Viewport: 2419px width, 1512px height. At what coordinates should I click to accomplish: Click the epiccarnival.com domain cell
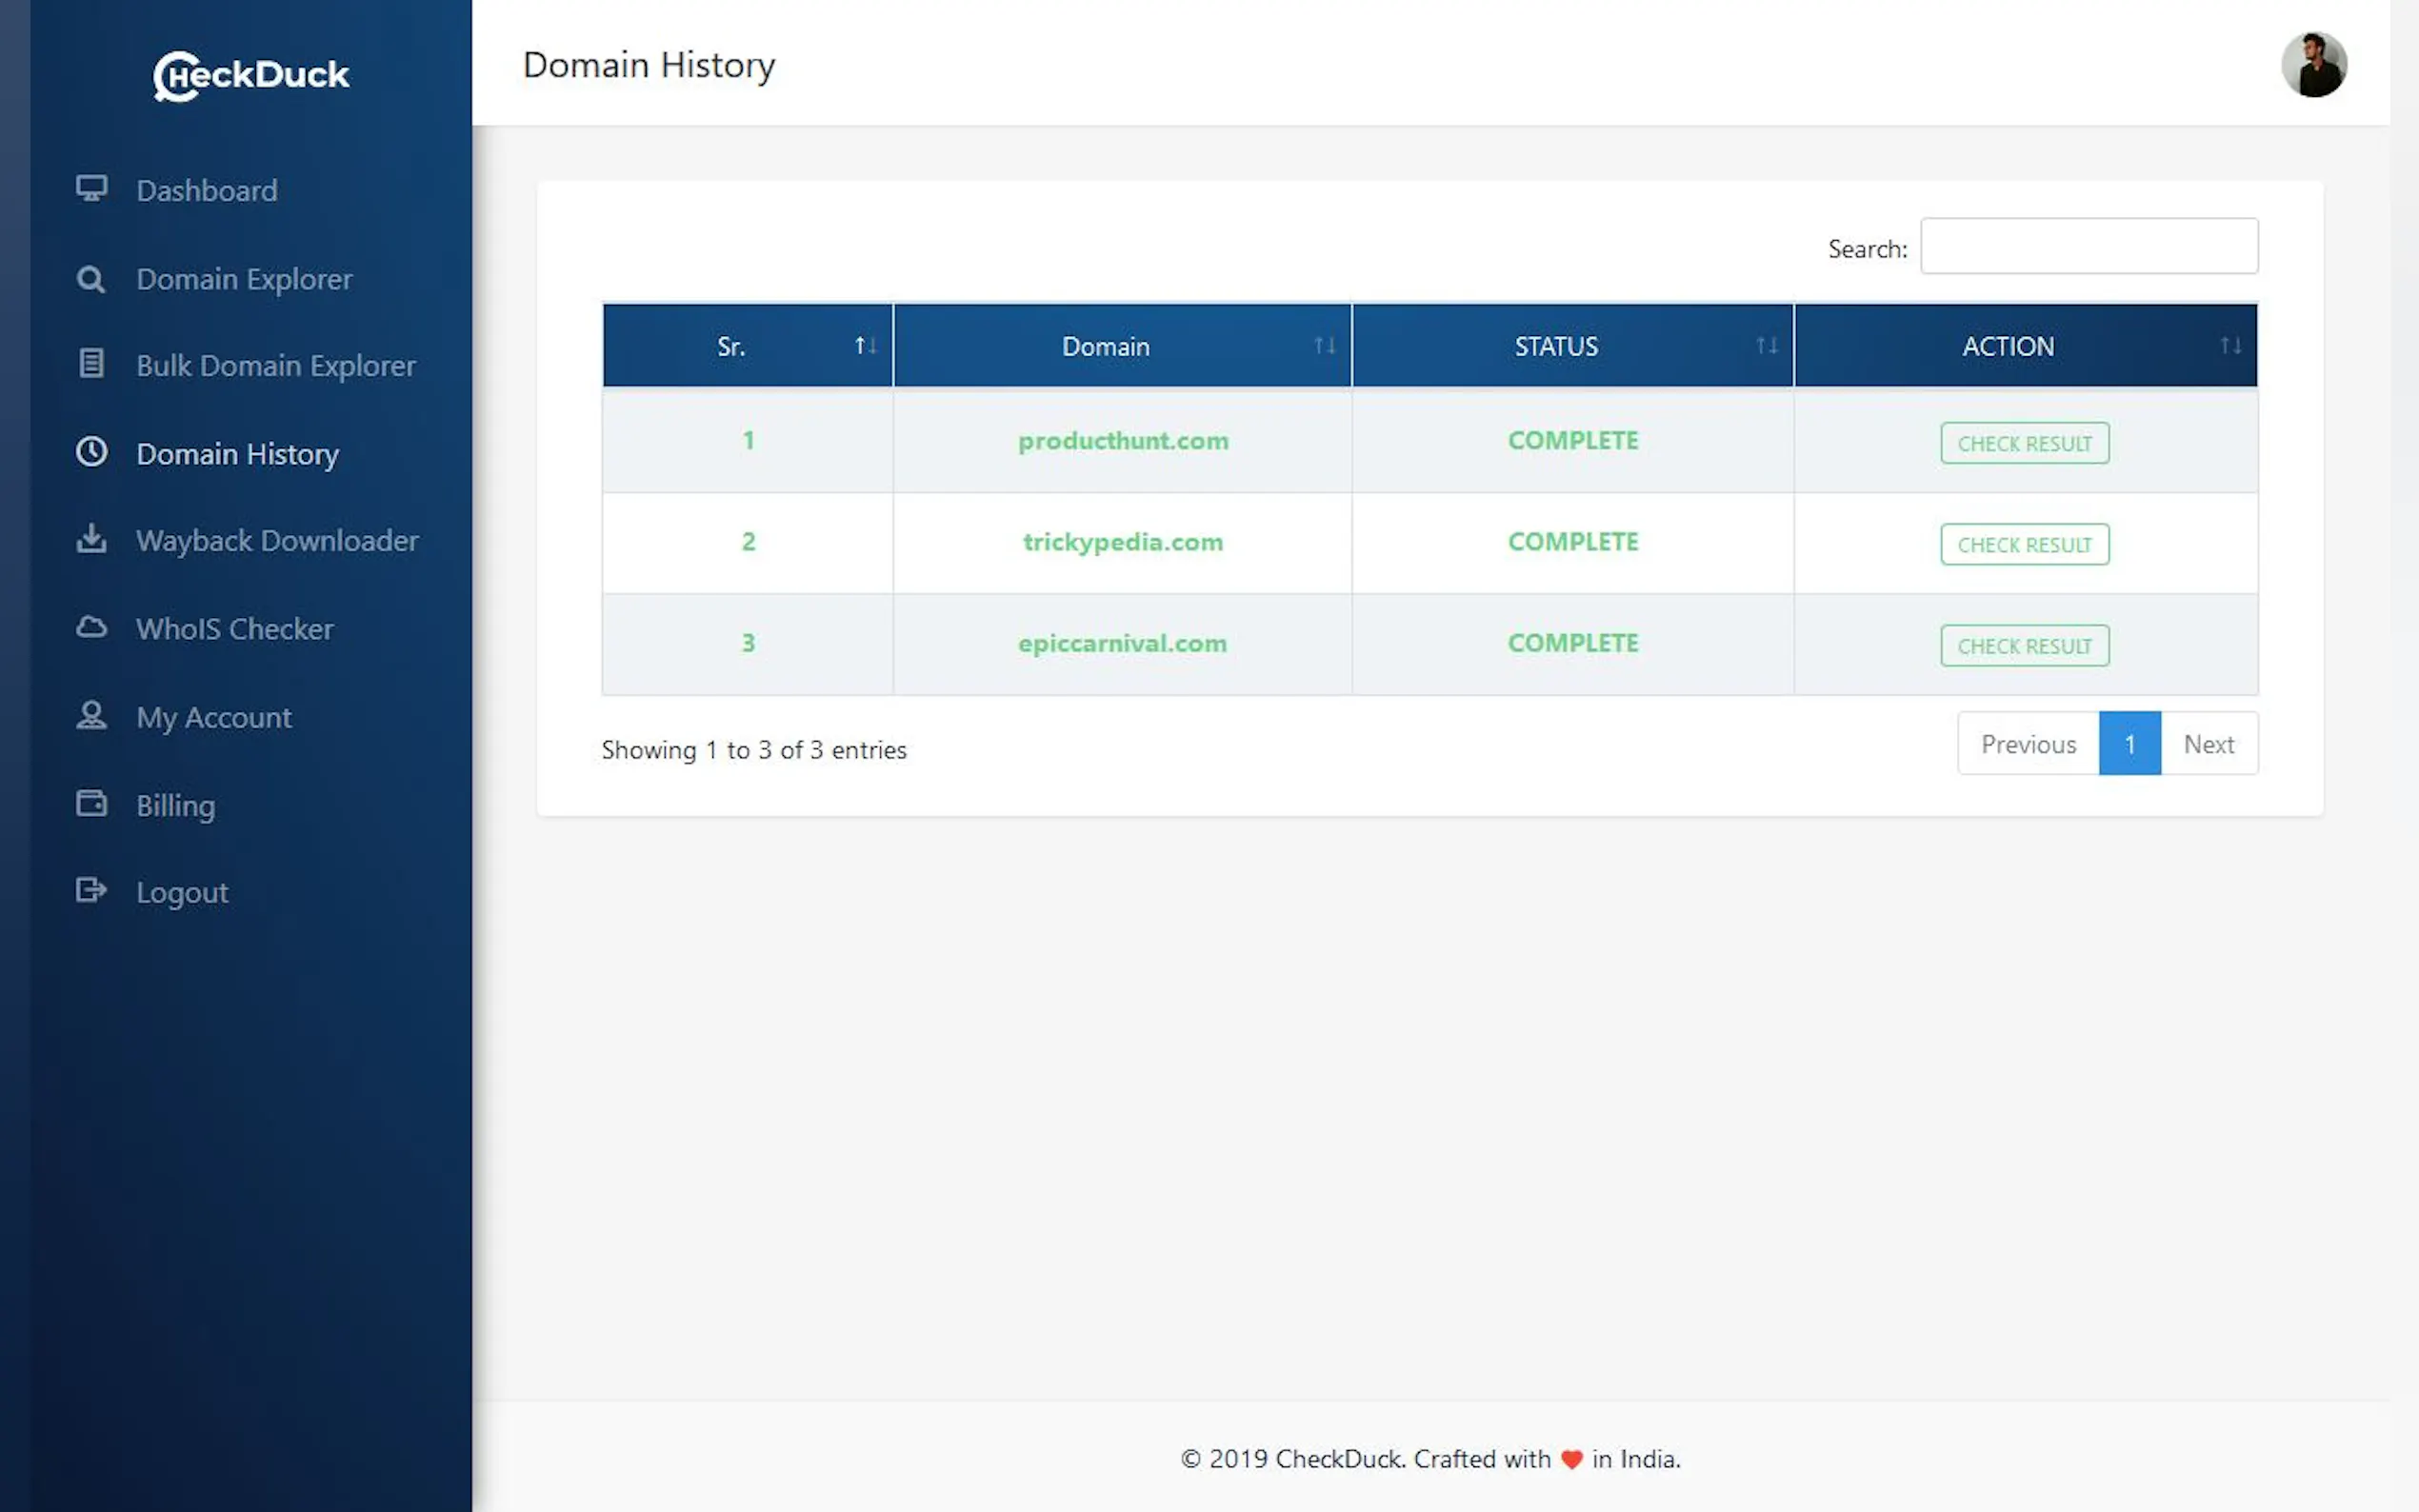click(1122, 643)
